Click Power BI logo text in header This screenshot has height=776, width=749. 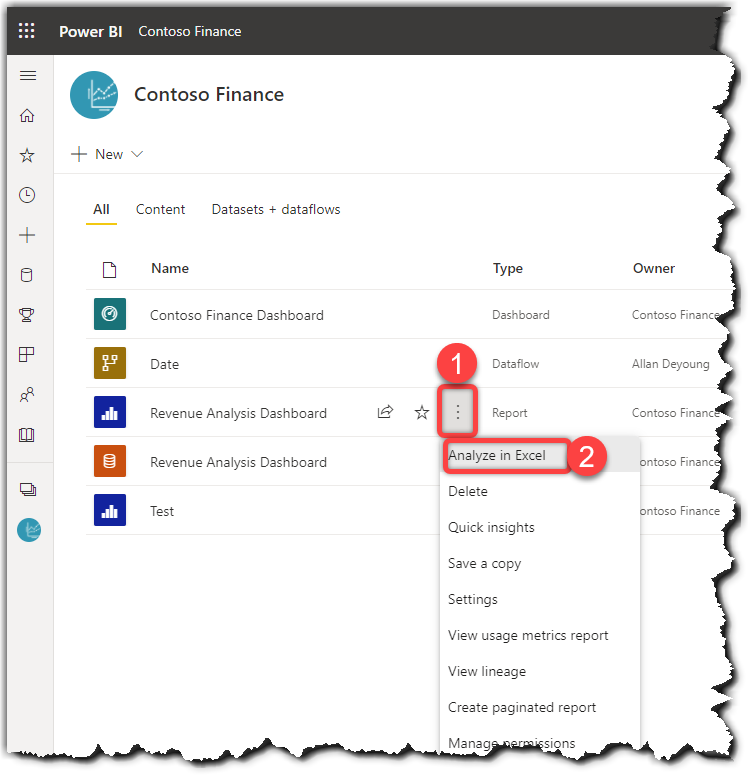[x=91, y=32]
